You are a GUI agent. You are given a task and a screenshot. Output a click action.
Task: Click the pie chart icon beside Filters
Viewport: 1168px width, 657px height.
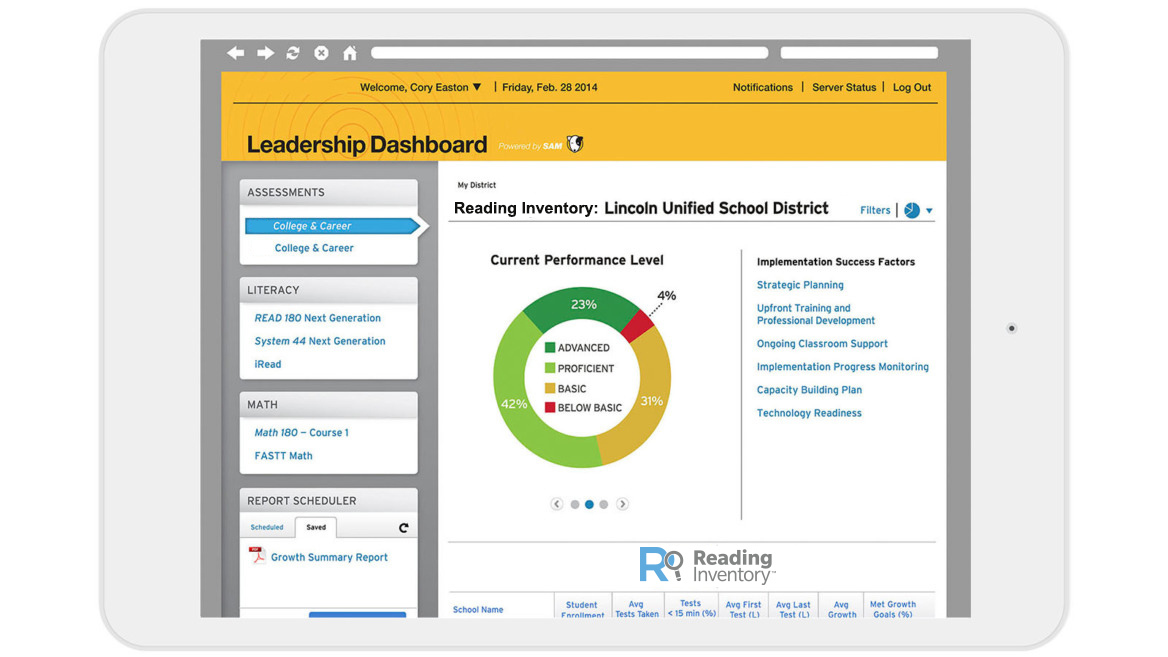pos(912,210)
